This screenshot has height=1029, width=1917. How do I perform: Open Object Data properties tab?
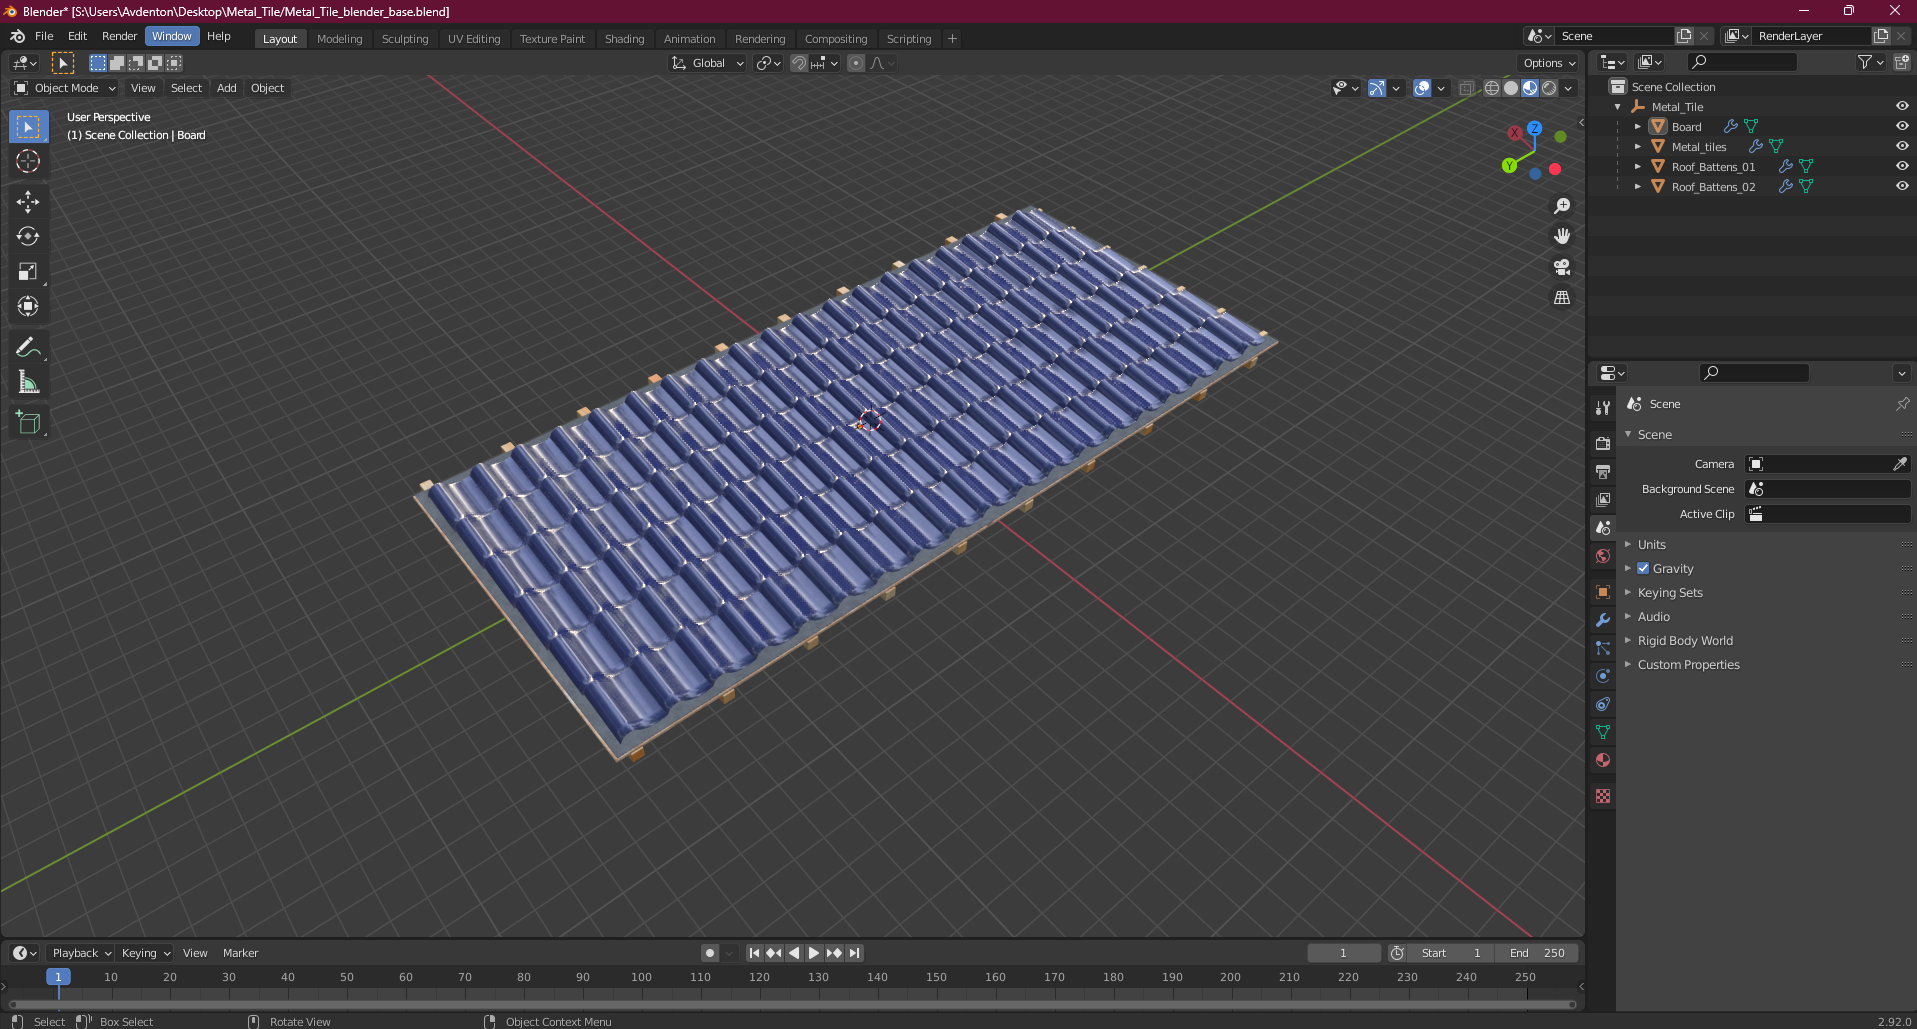1603,732
